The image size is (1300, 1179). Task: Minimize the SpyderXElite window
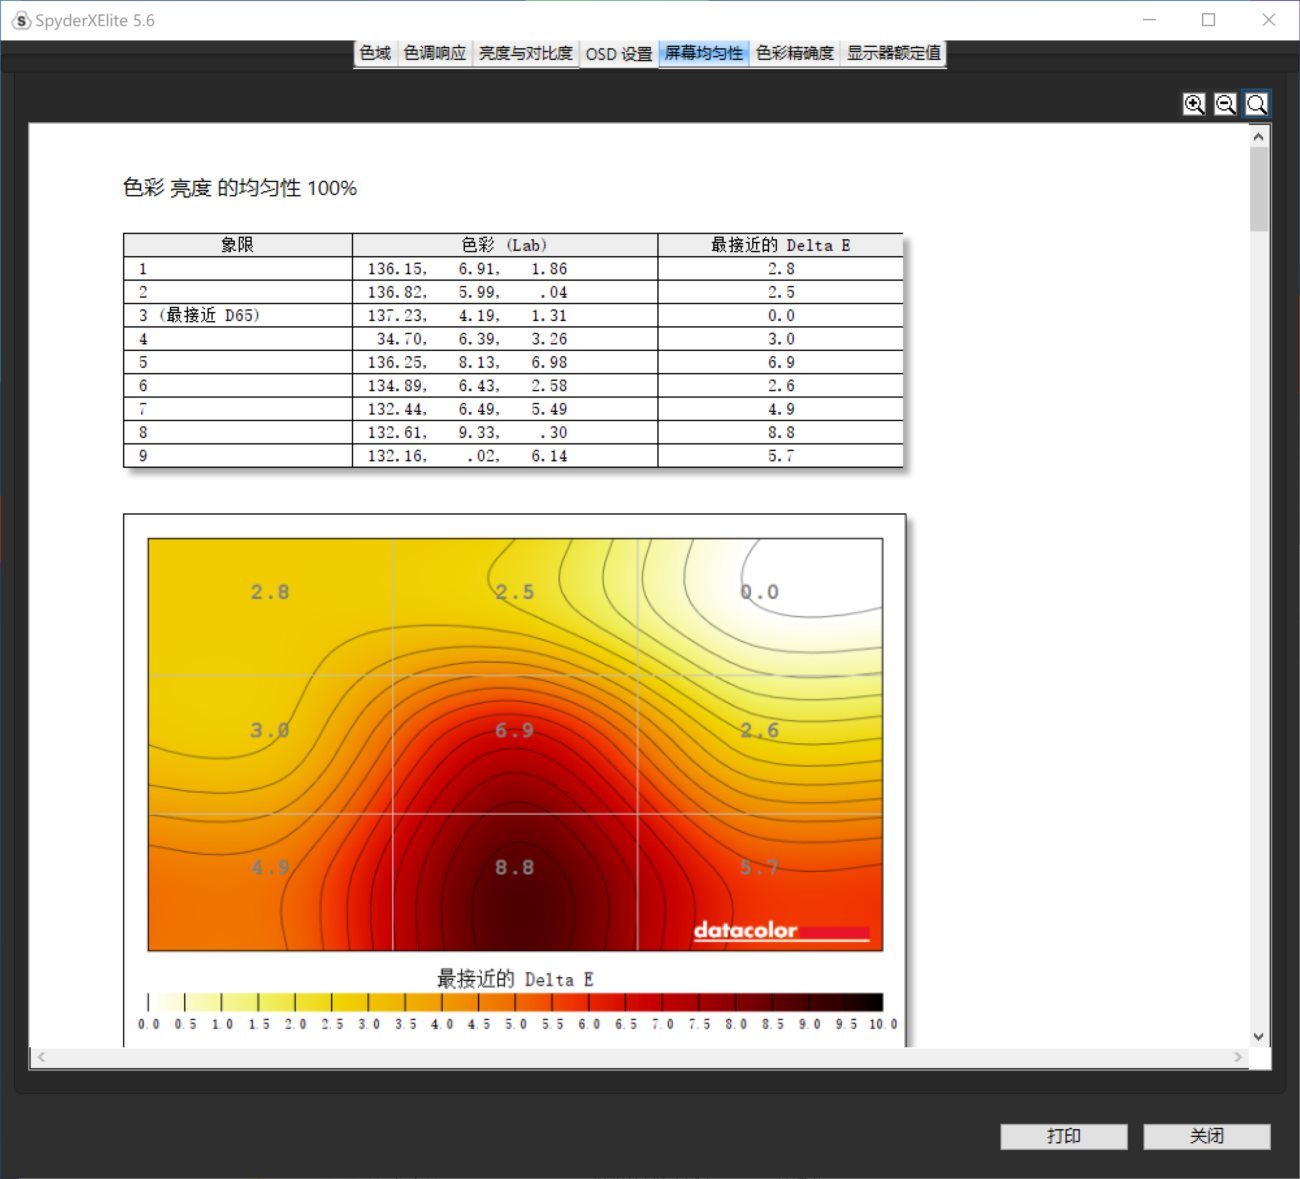pos(1150,20)
